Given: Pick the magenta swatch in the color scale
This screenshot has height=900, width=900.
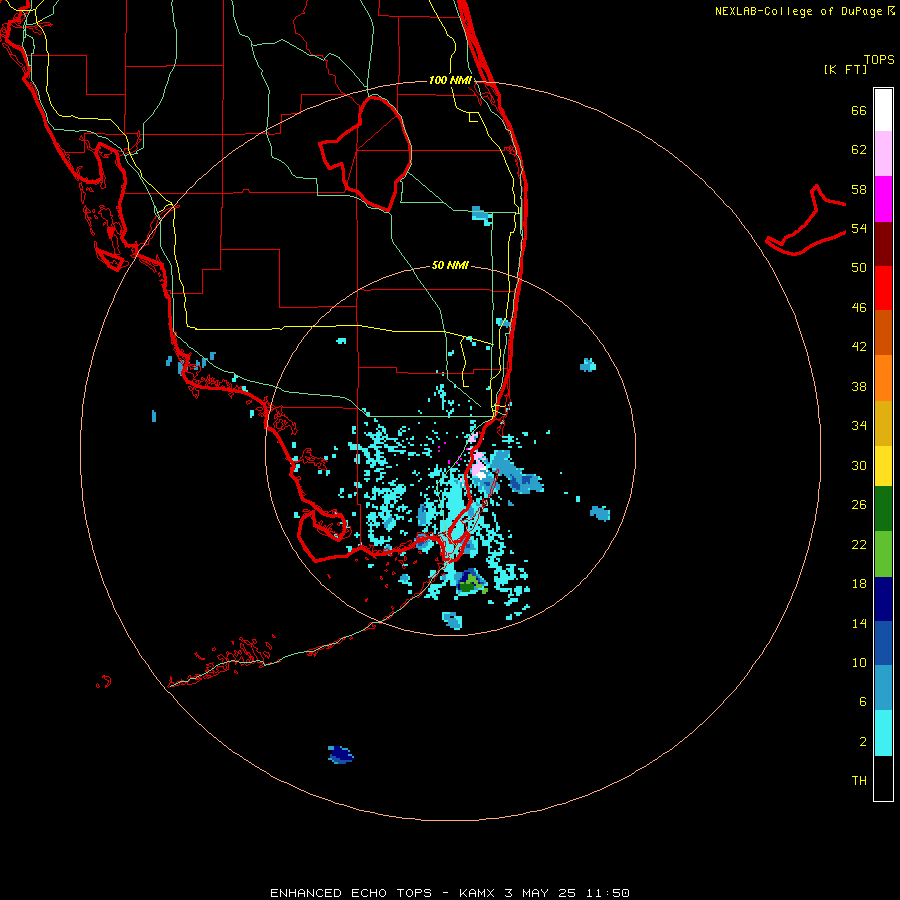Looking at the screenshot, I should point(883,199).
